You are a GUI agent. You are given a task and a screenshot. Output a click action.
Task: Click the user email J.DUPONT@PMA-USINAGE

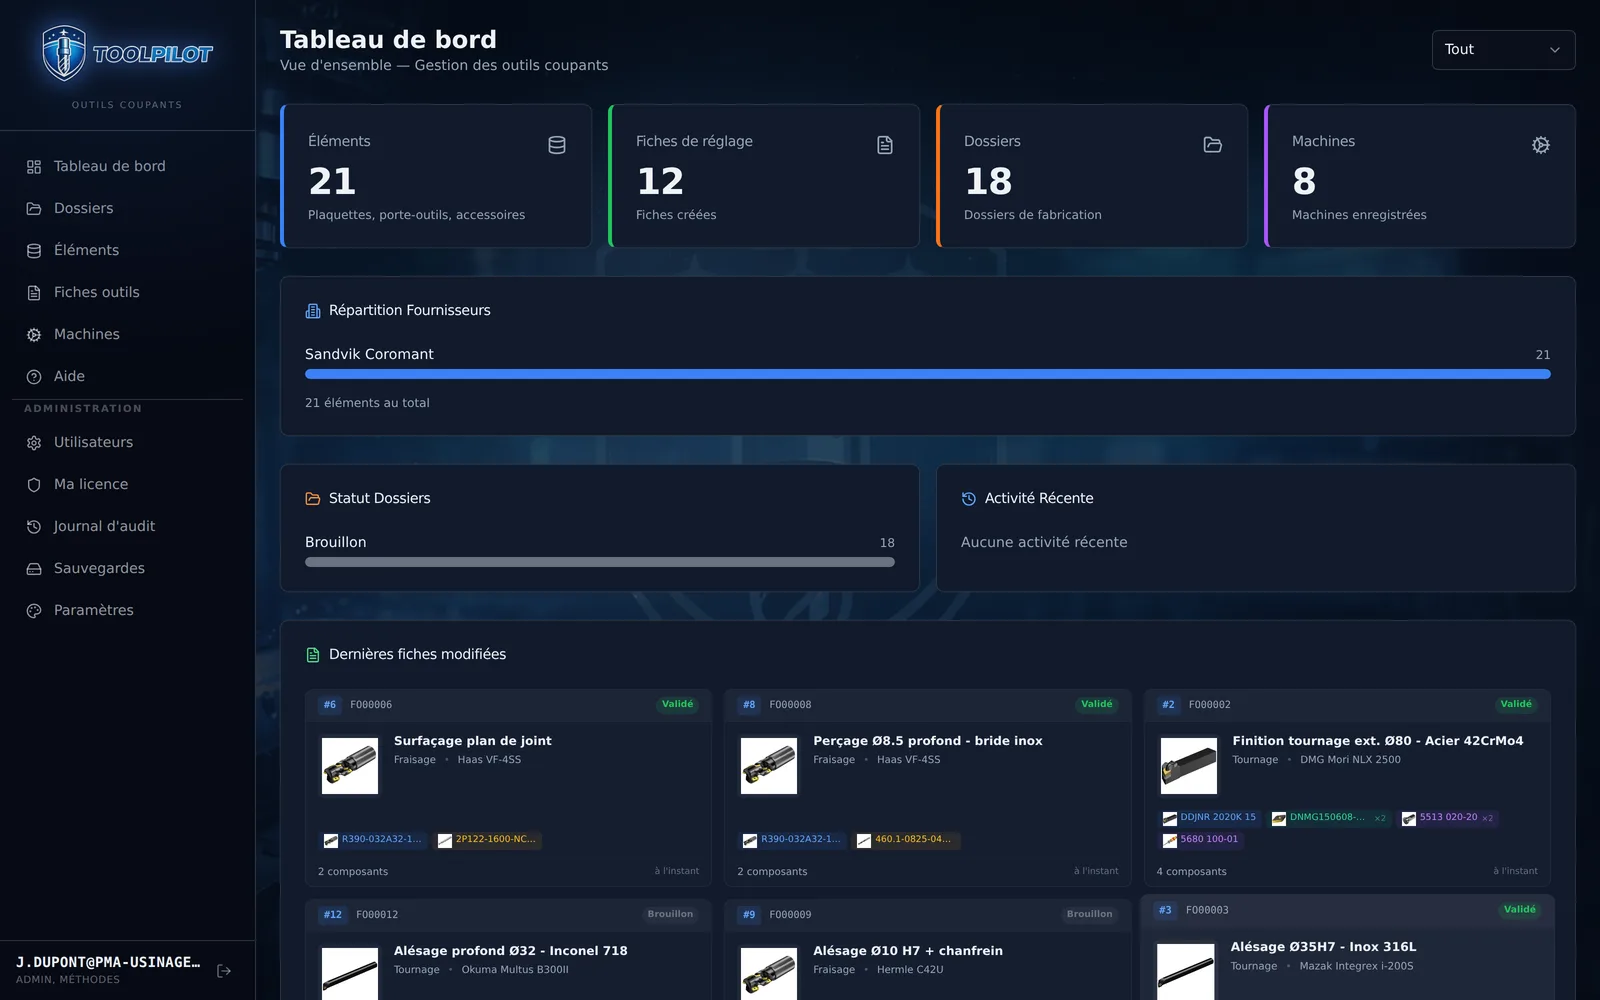(x=108, y=962)
